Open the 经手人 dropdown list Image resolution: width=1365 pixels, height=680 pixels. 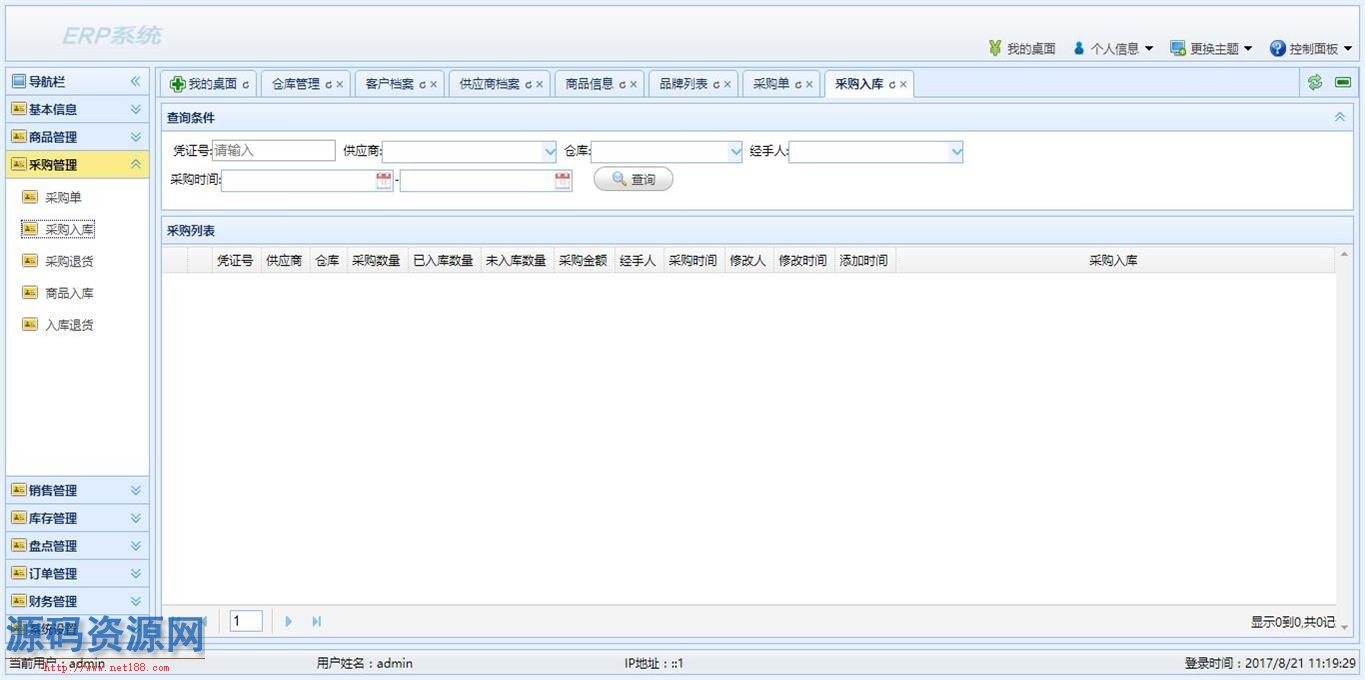pos(956,152)
